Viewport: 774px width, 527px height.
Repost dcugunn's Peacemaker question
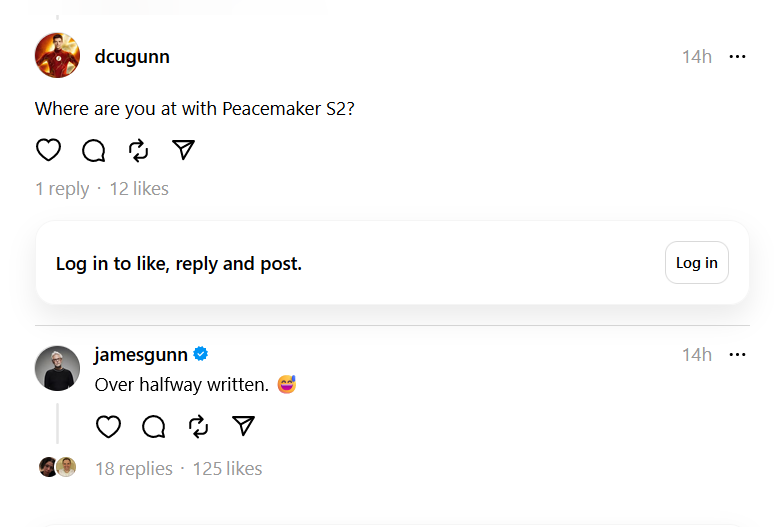(x=138, y=150)
